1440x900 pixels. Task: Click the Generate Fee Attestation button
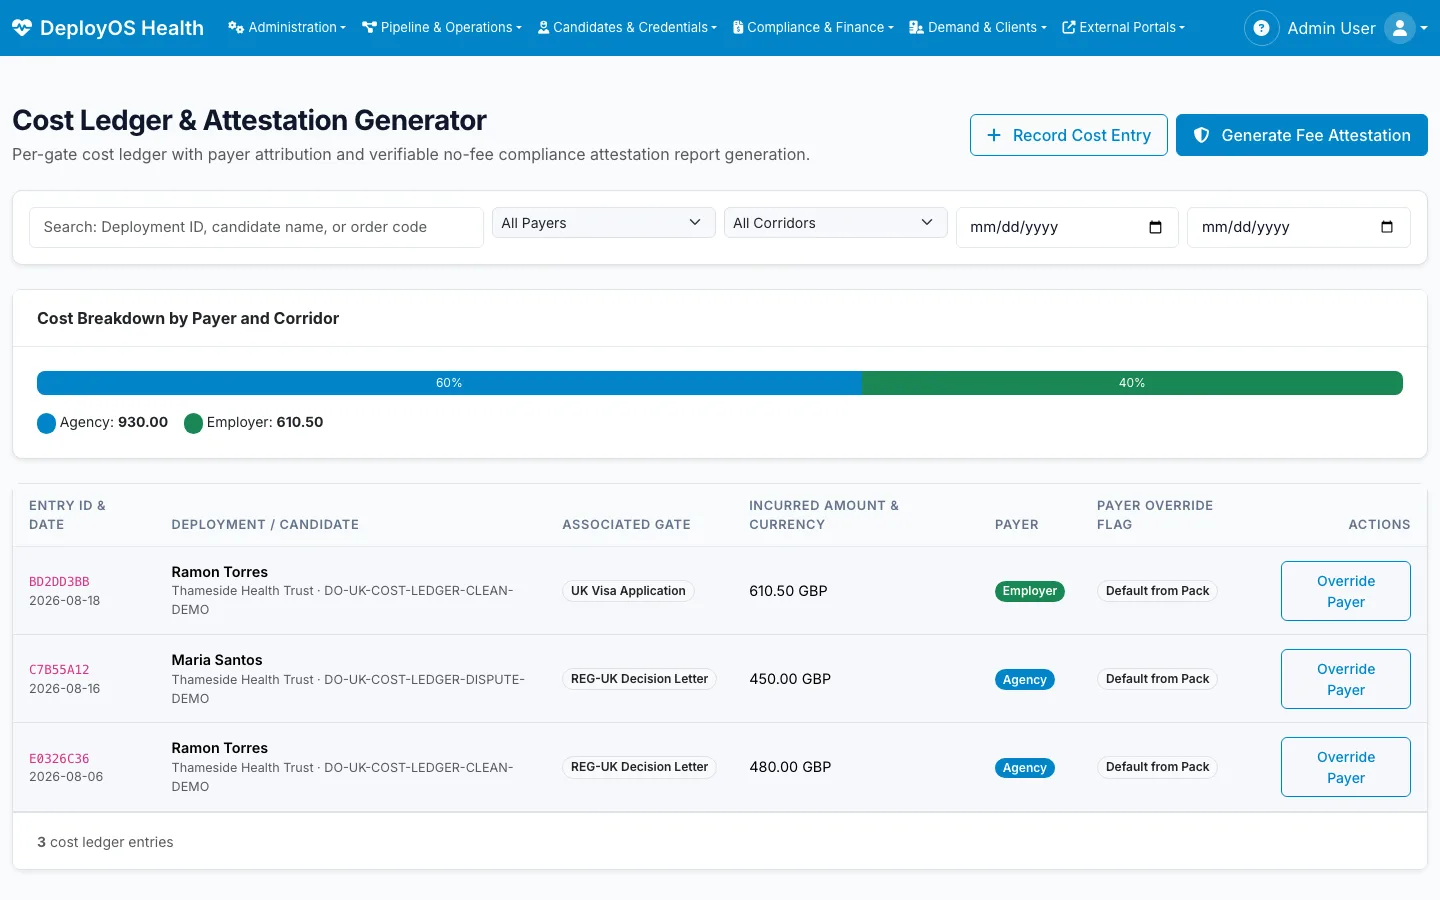(1302, 135)
